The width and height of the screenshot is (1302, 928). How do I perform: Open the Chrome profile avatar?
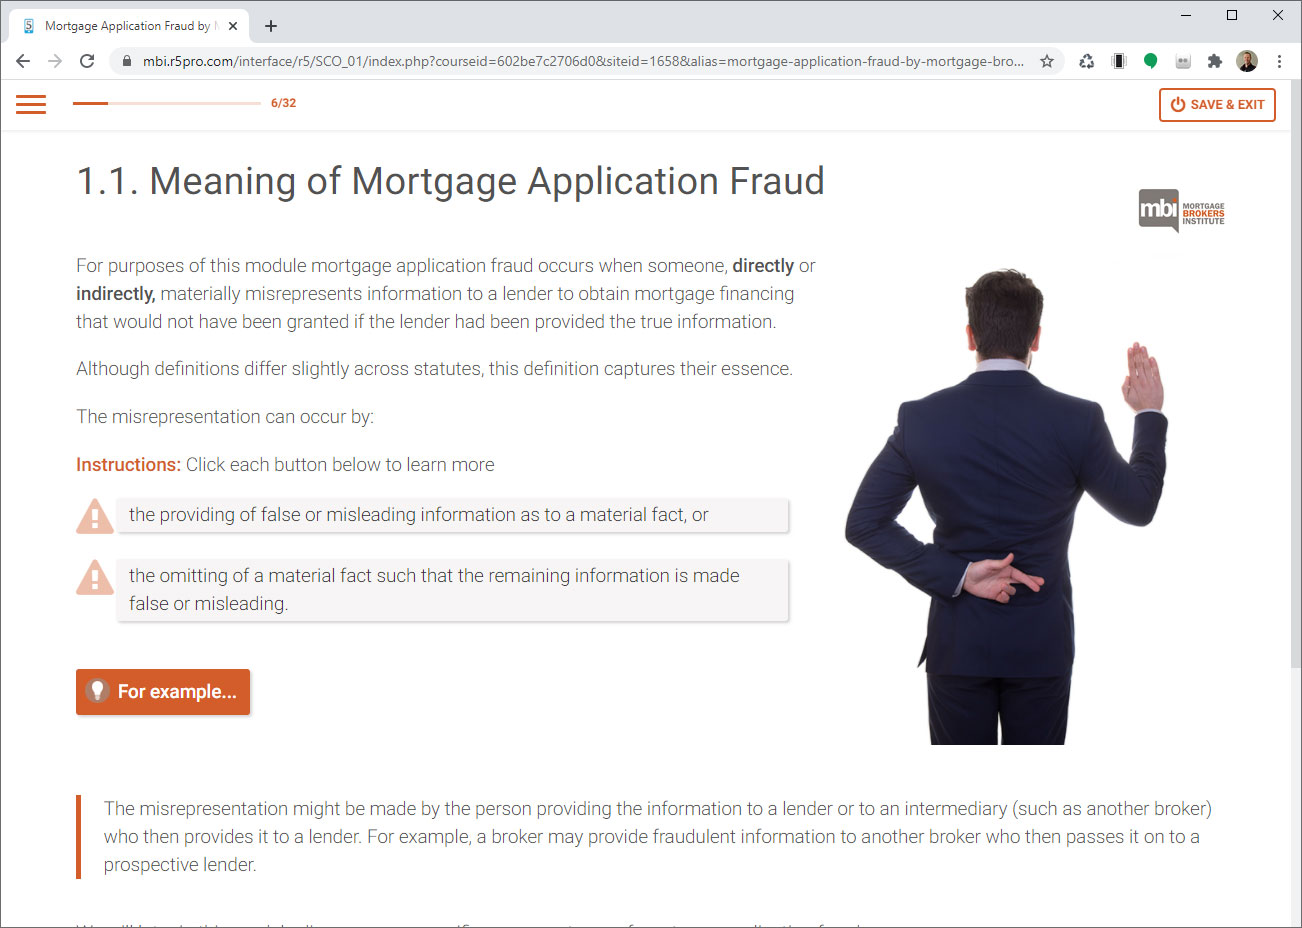click(1247, 61)
